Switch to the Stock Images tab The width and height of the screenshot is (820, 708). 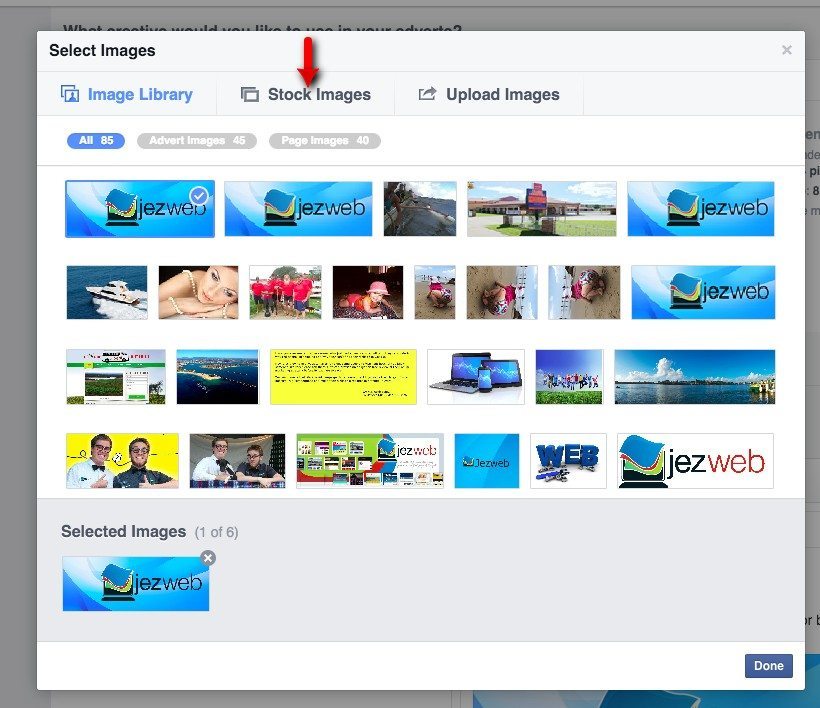317,94
